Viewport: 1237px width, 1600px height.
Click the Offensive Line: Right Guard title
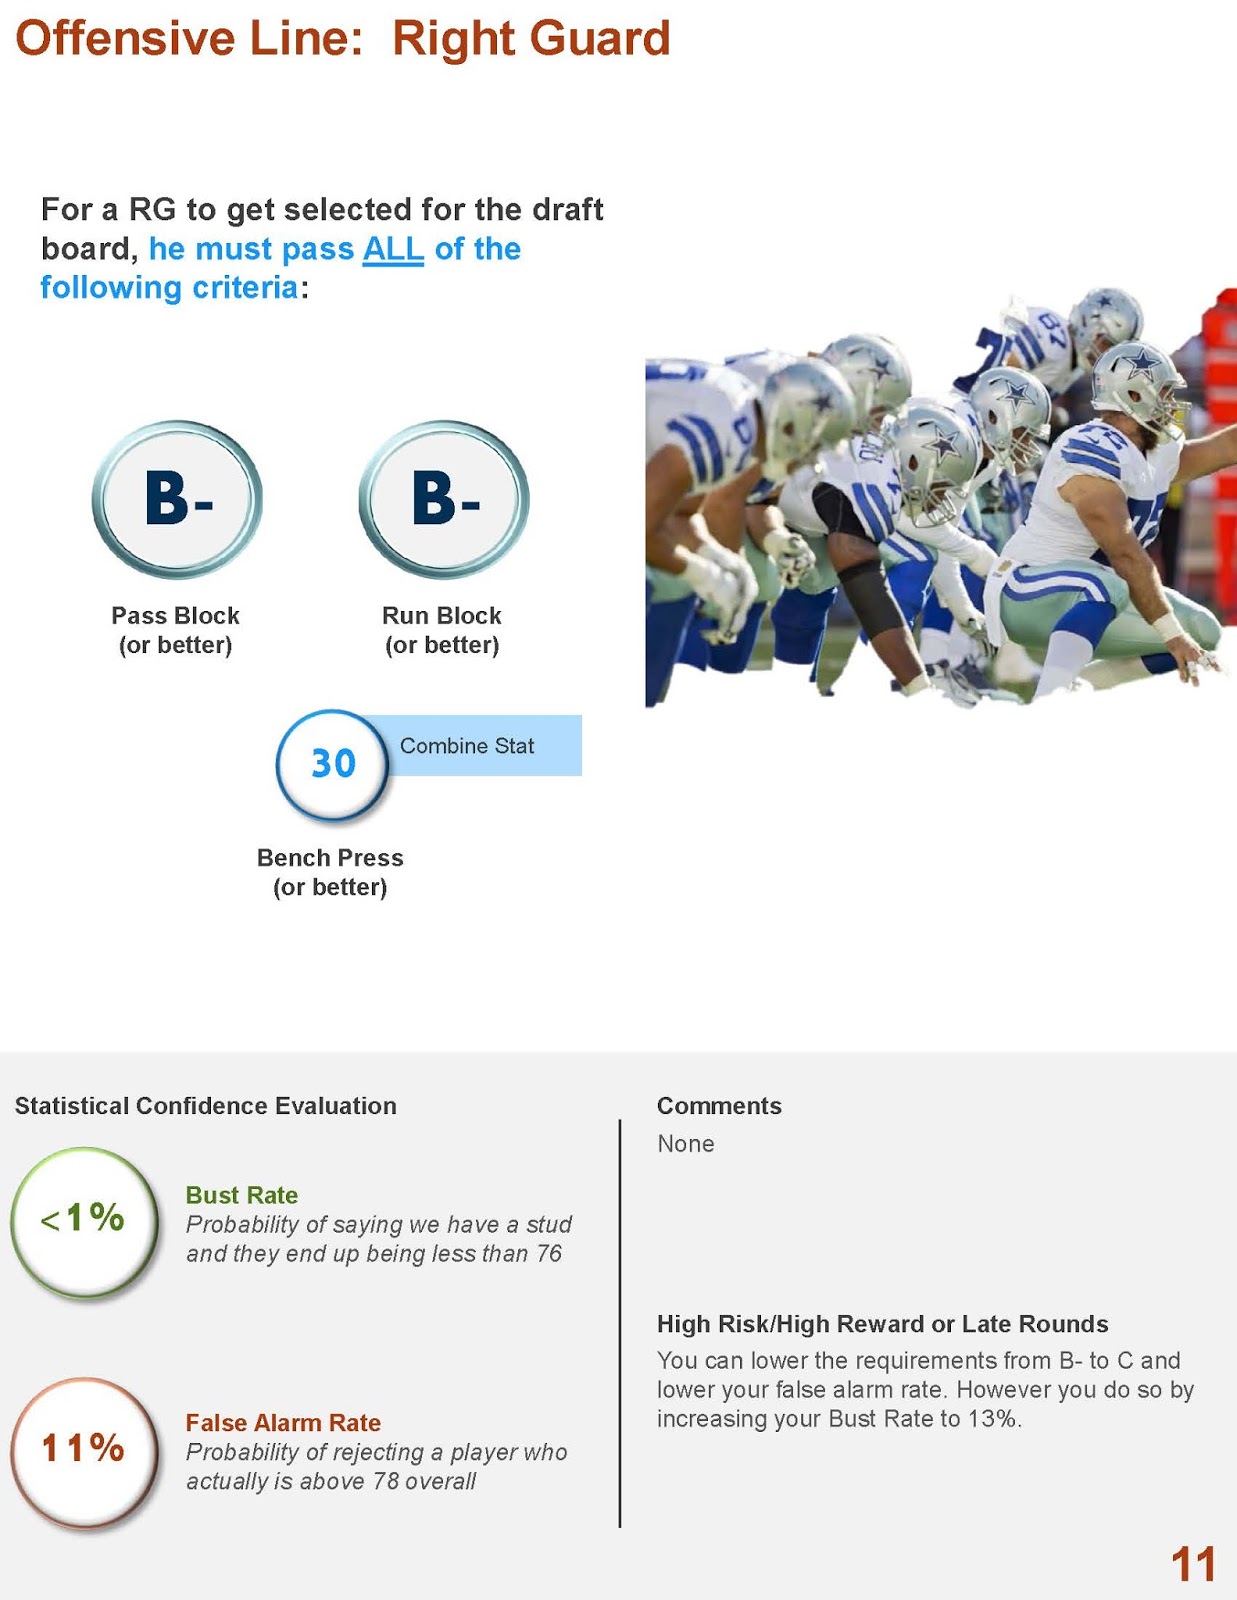[342, 39]
